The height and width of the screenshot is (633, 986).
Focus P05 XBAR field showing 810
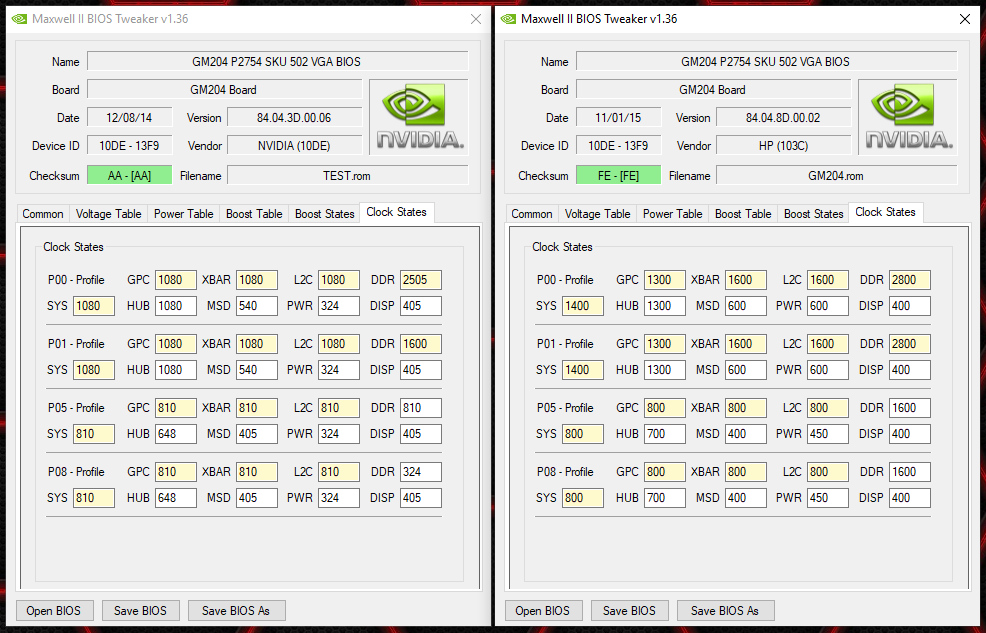pos(257,408)
